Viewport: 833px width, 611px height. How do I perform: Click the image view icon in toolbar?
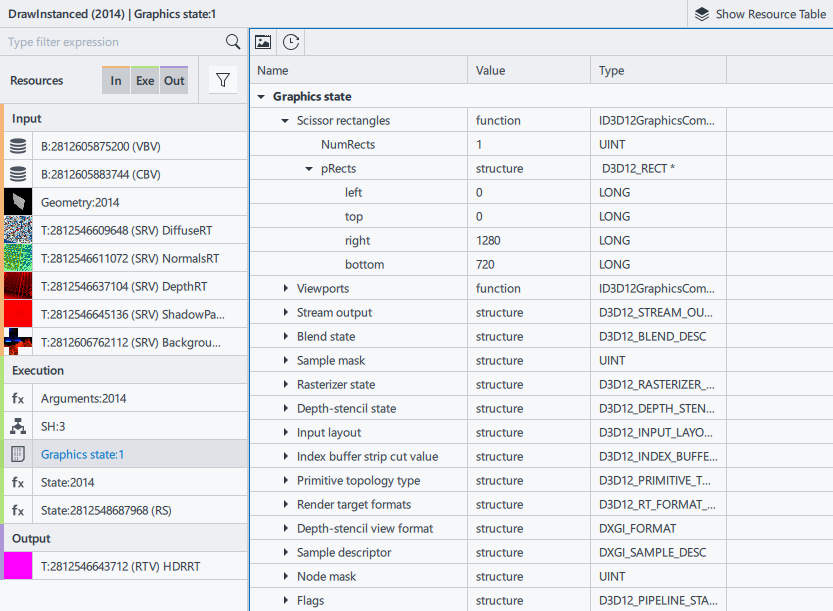[263, 42]
